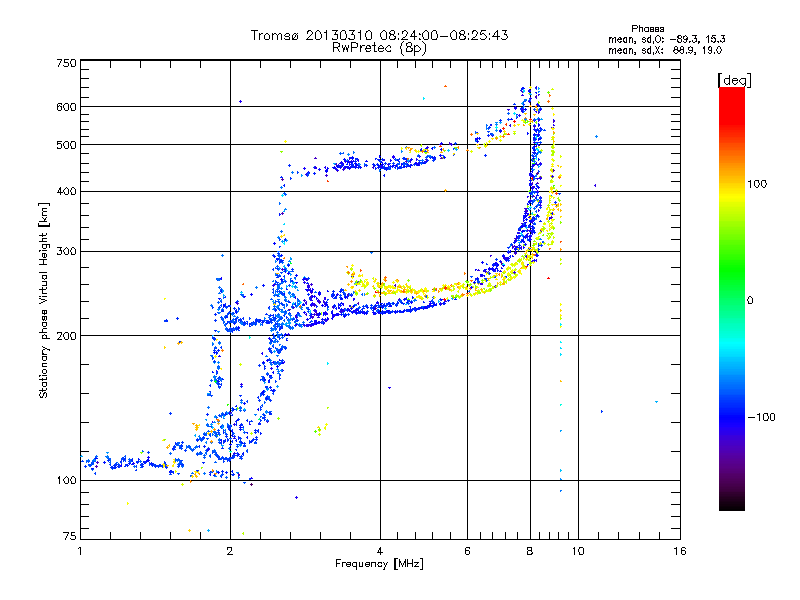Click the y-axis tick label '200'
Image resolution: width=800 pixels, height=600 pixels.
(66, 336)
